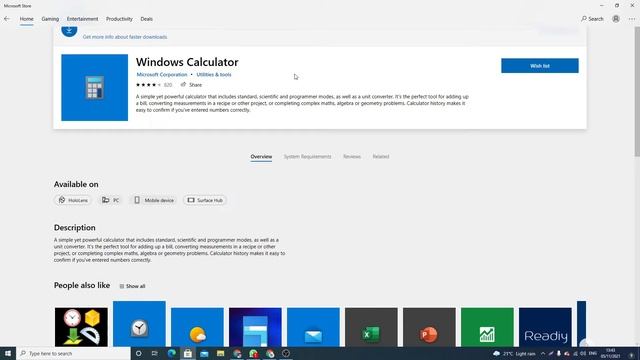
Task: Click the PC availability chip
Action: 110,200
